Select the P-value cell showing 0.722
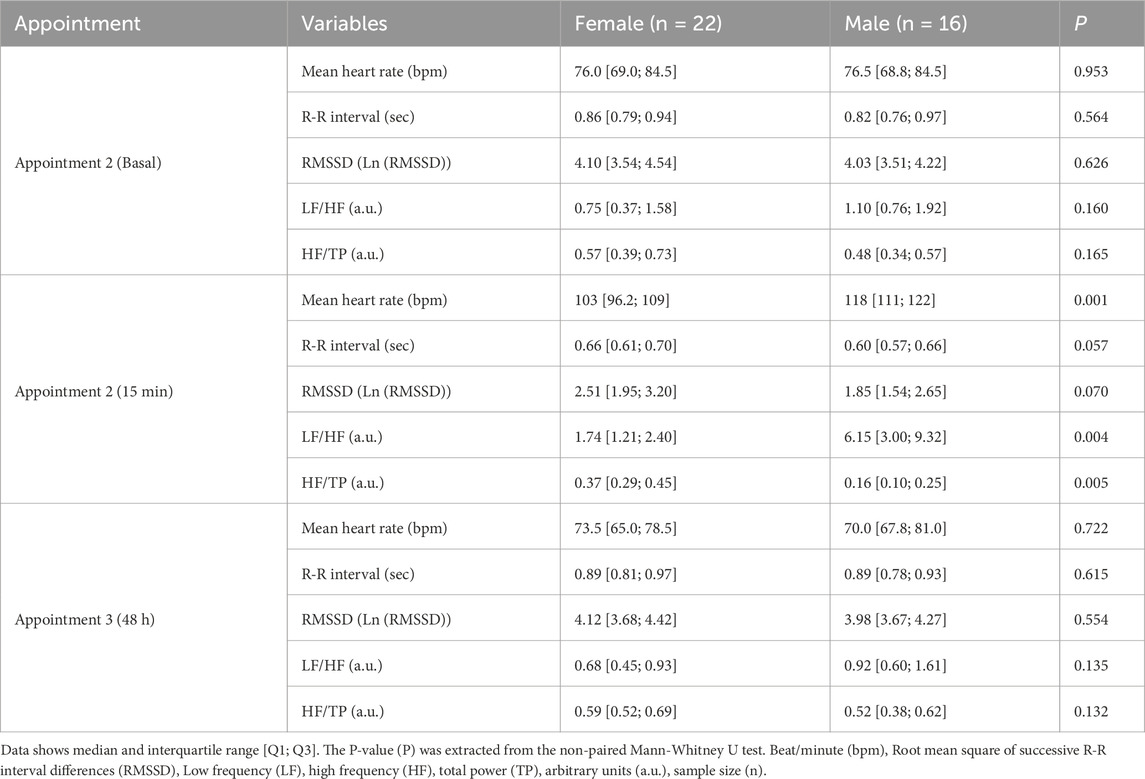 pyautogui.click(x=1092, y=528)
